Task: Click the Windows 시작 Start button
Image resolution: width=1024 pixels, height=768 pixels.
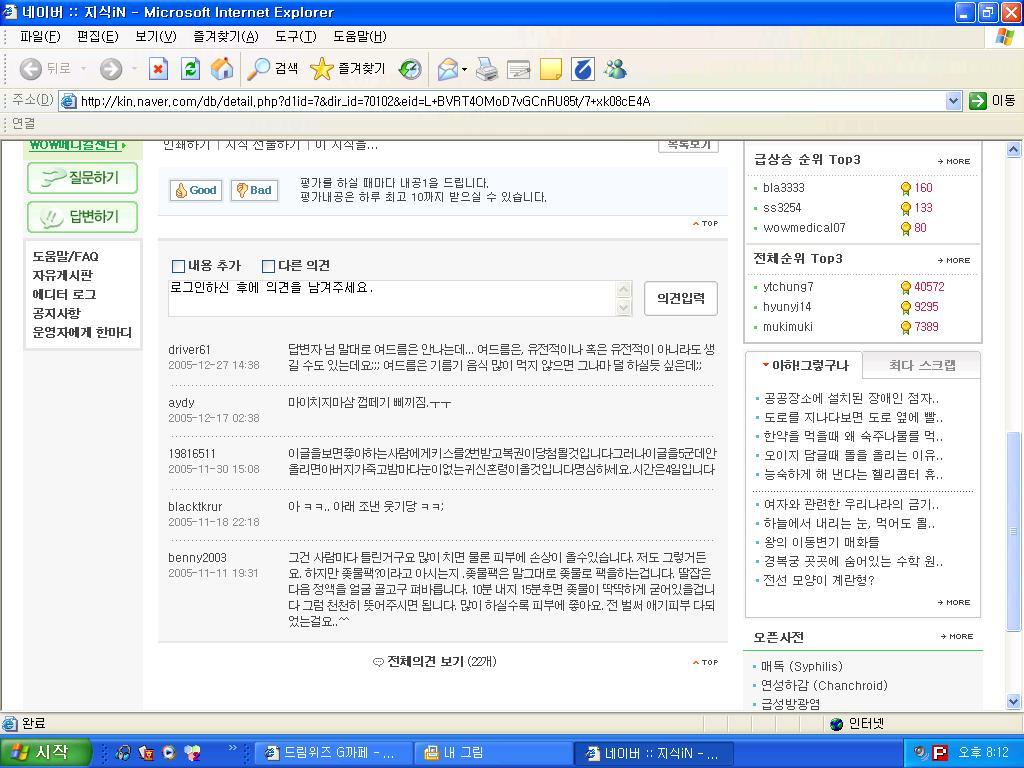Action: 47,753
